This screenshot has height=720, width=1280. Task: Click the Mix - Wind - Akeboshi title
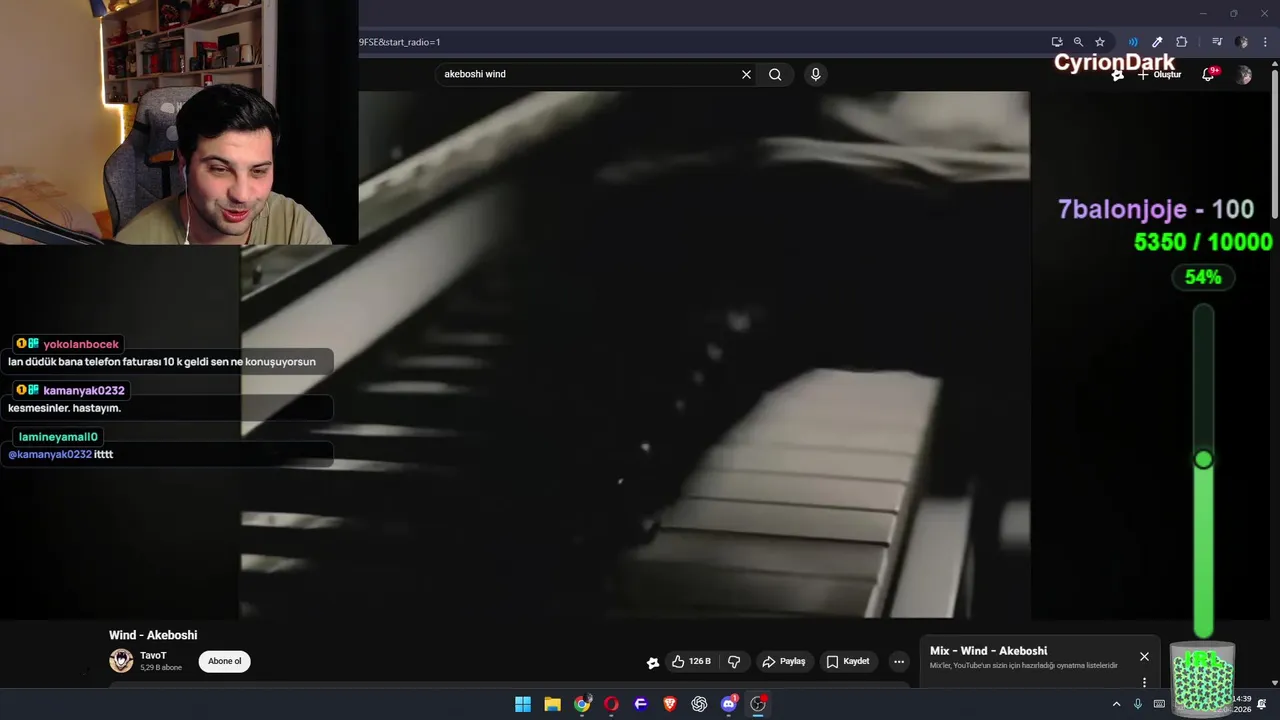pos(988,651)
